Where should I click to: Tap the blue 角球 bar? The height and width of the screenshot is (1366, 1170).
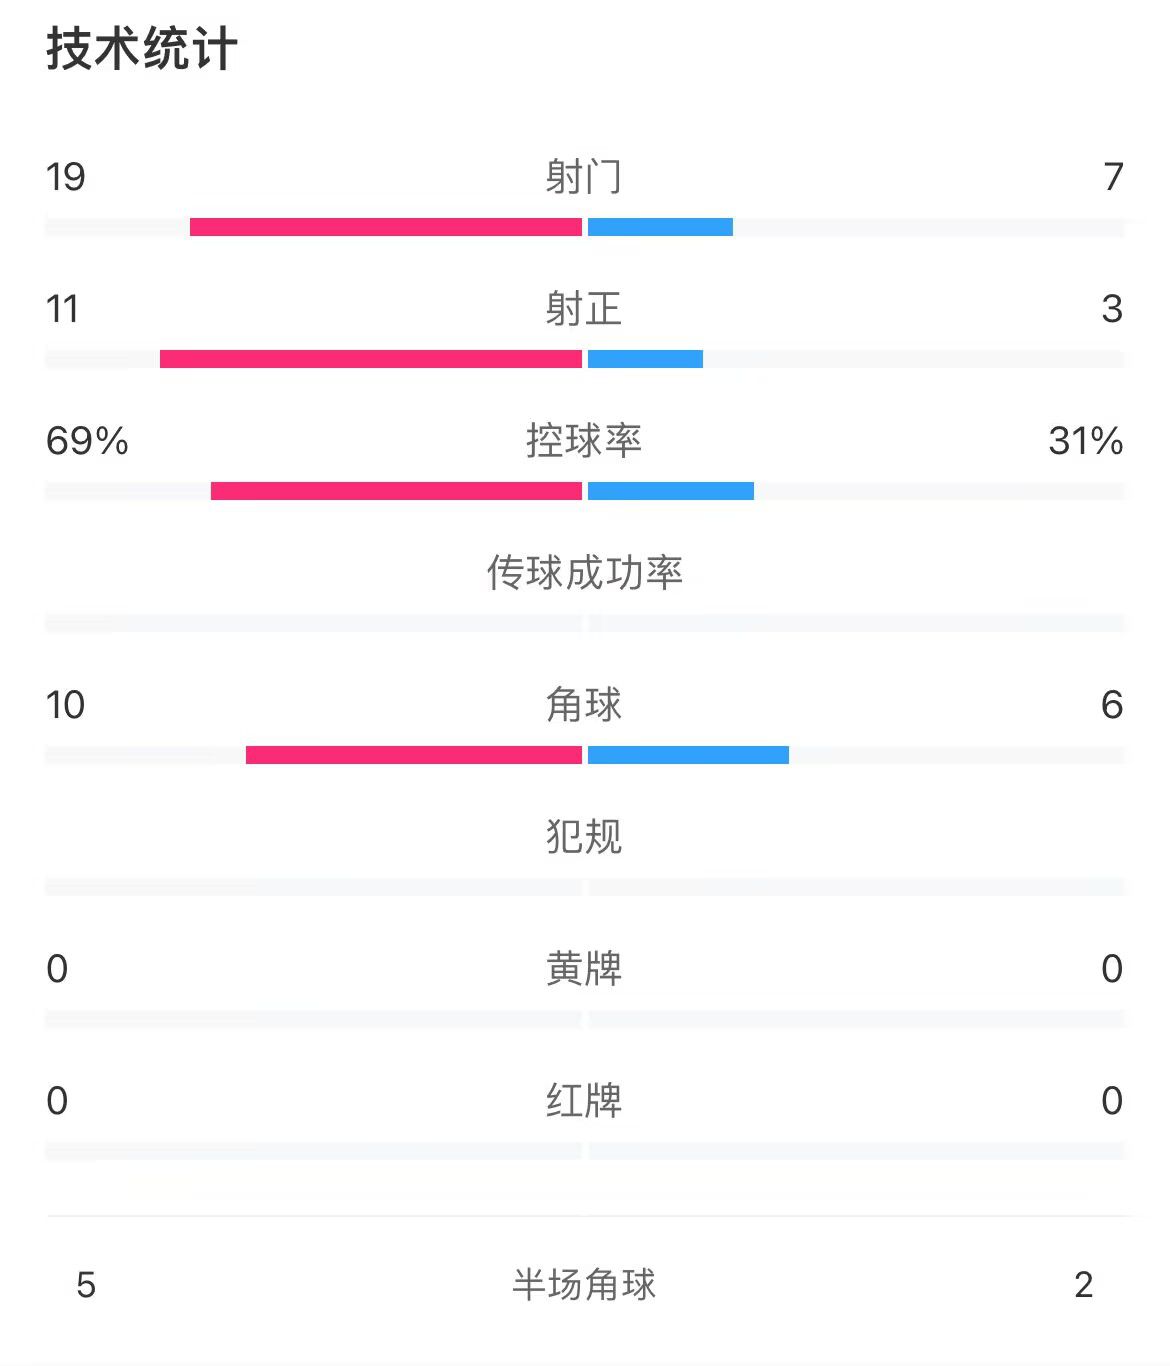pyautogui.click(x=688, y=755)
